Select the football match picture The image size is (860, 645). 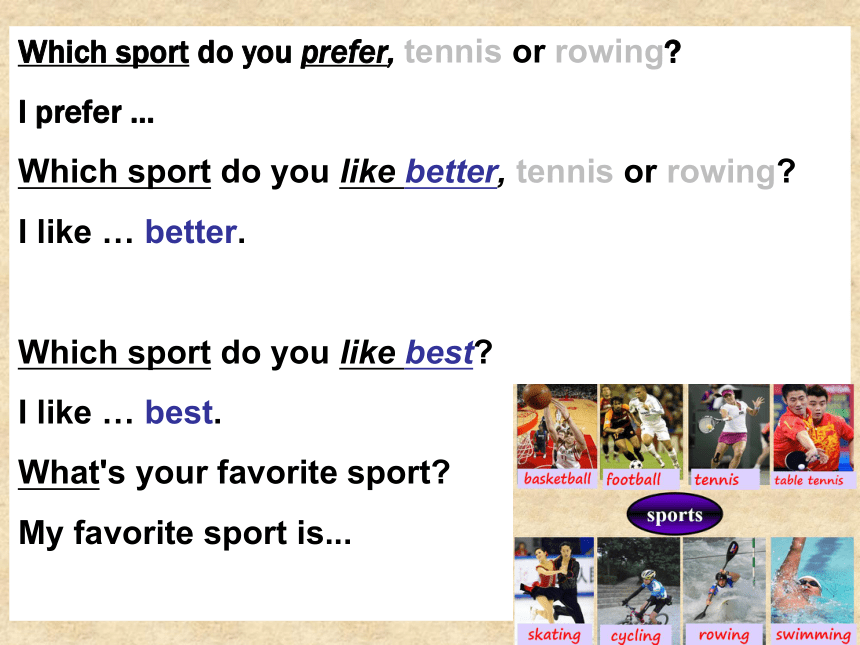pyautogui.click(x=641, y=427)
